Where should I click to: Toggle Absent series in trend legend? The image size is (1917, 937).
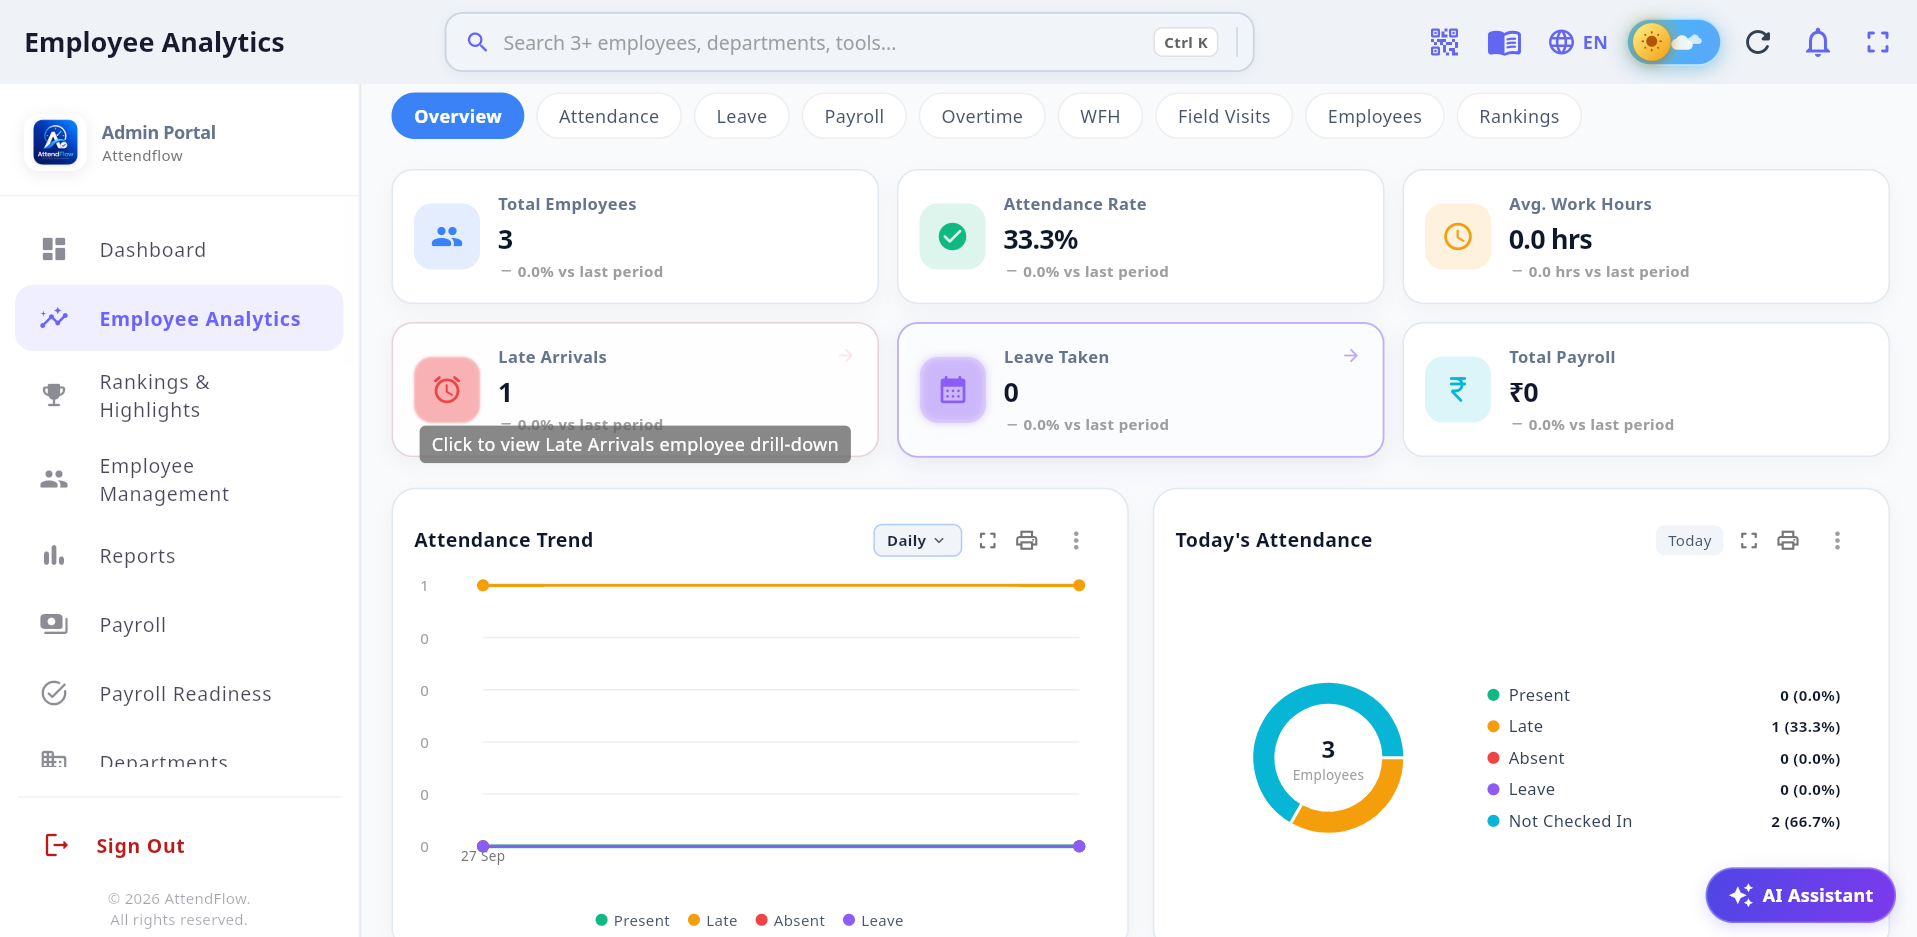click(x=790, y=921)
